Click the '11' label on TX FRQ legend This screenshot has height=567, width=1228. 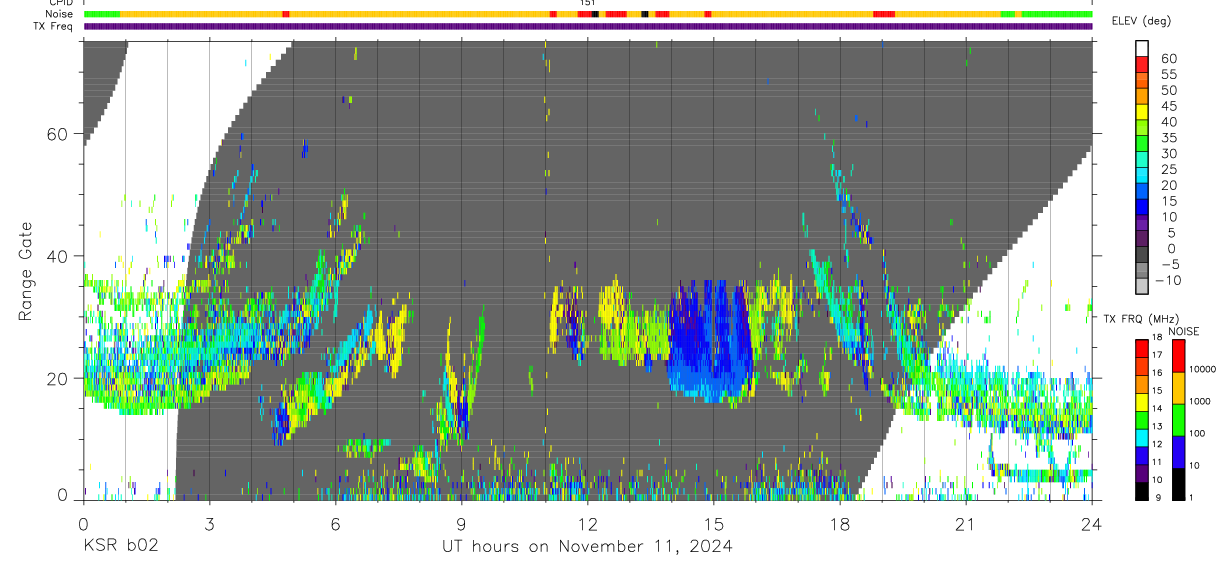click(1157, 462)
